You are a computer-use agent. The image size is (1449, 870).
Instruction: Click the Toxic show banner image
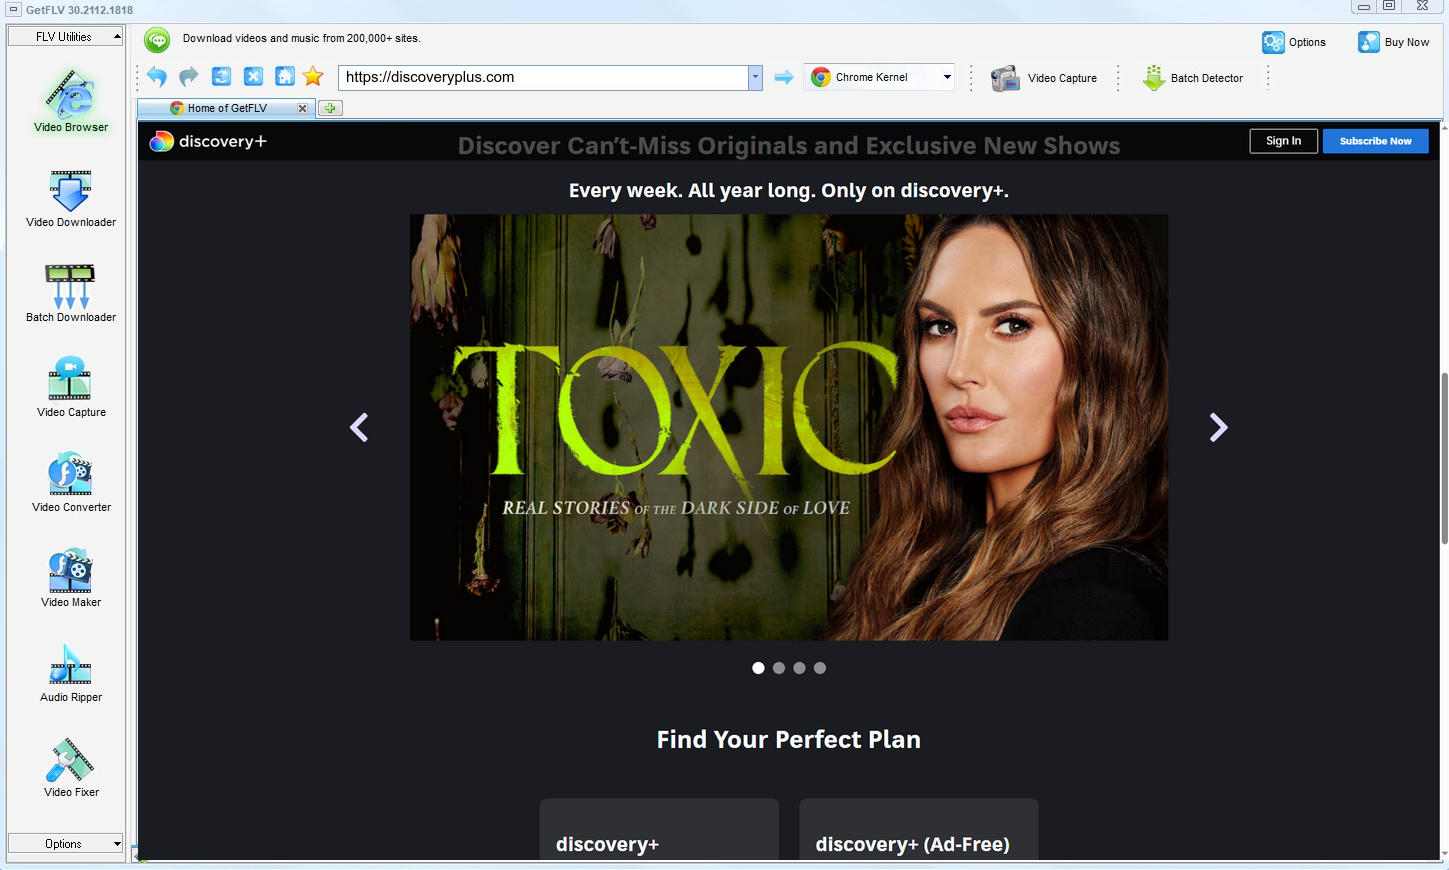coord(789,427)
